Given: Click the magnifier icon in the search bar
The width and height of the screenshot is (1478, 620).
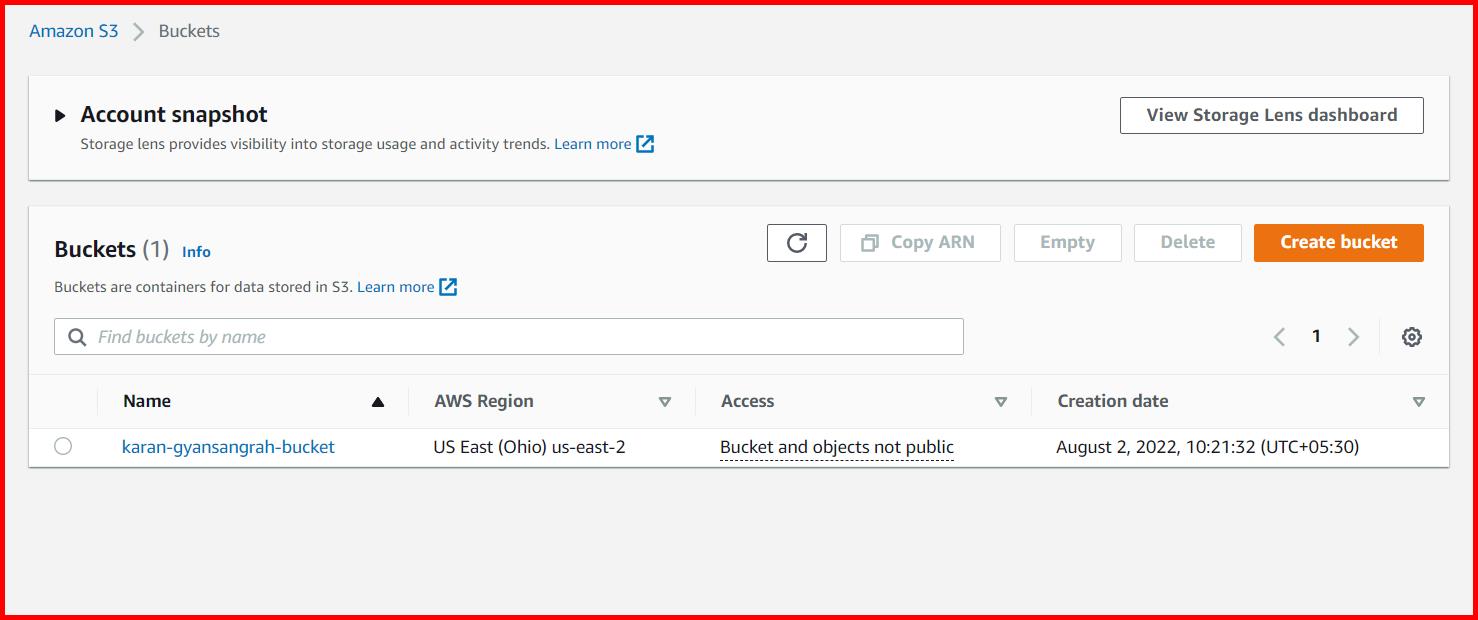Looking at the screenshot, I should (77, 336).
